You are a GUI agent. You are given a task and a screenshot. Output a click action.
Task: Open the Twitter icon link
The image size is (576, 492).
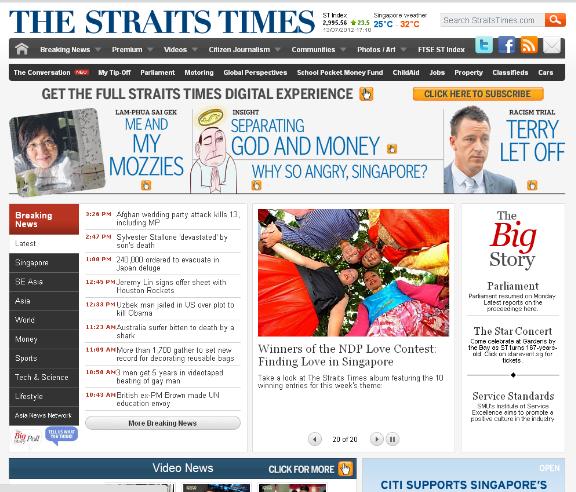tap(484, 46)
